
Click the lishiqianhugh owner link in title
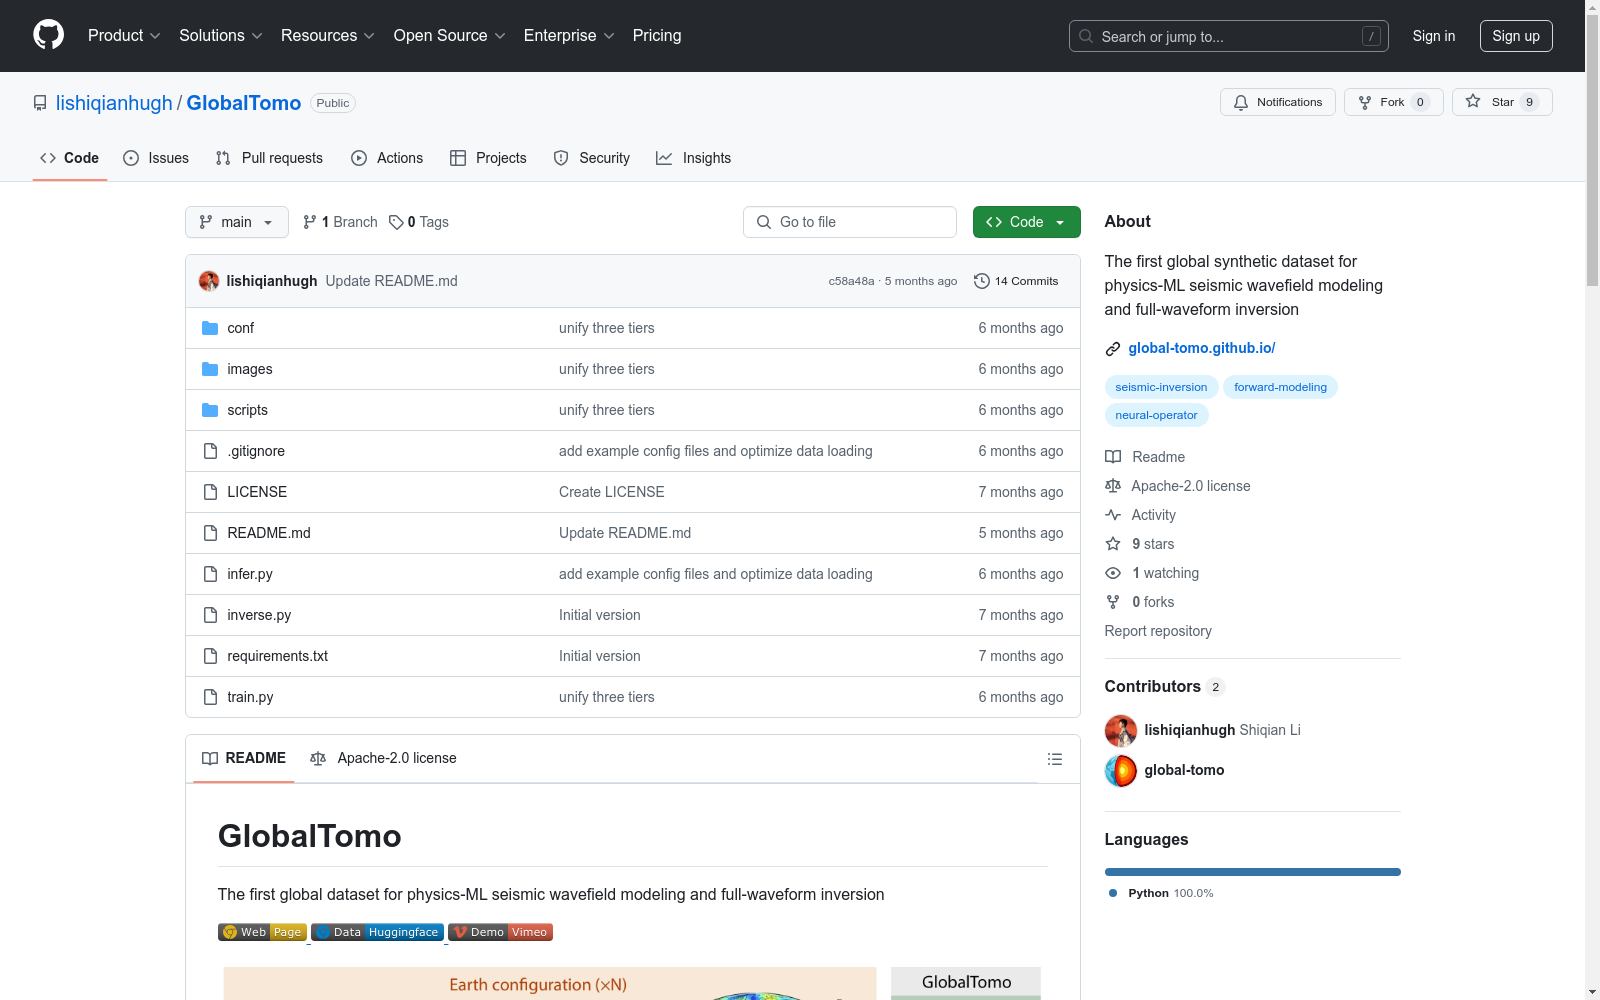(114, 103)
